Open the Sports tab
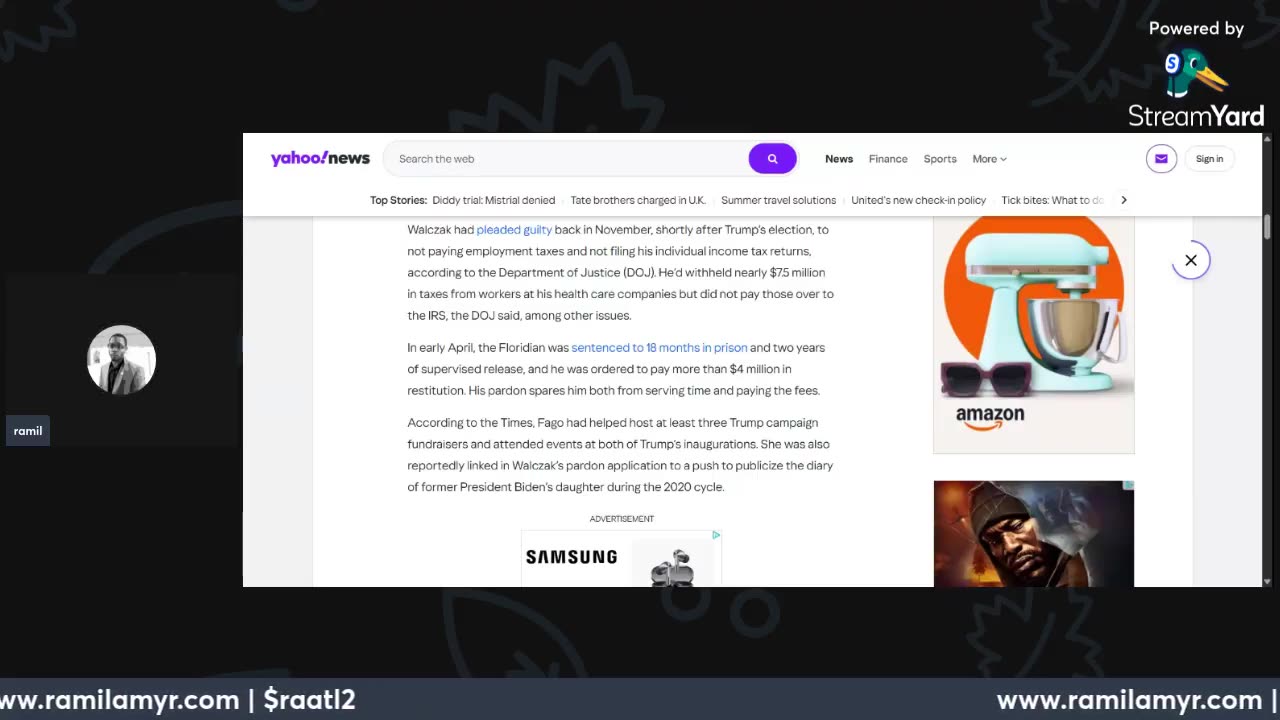 [940, 159]
